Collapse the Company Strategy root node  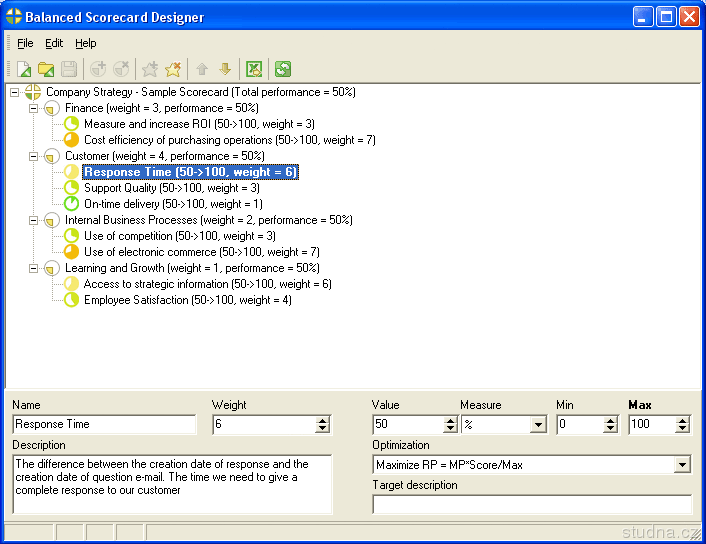[x=14, y=92]
